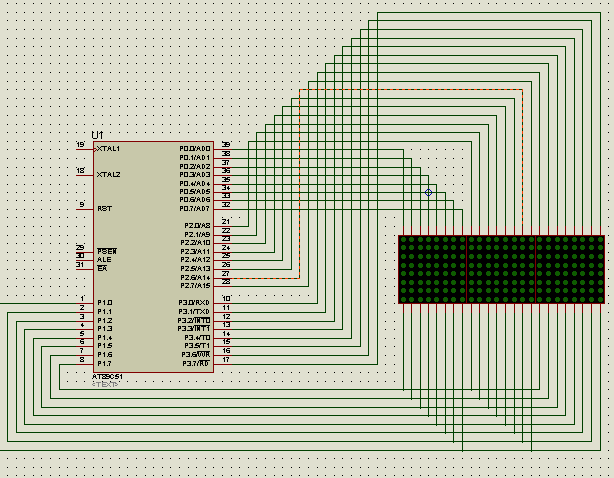Select the <TEXT> placeholder under the chip

(x=105, y=384)
